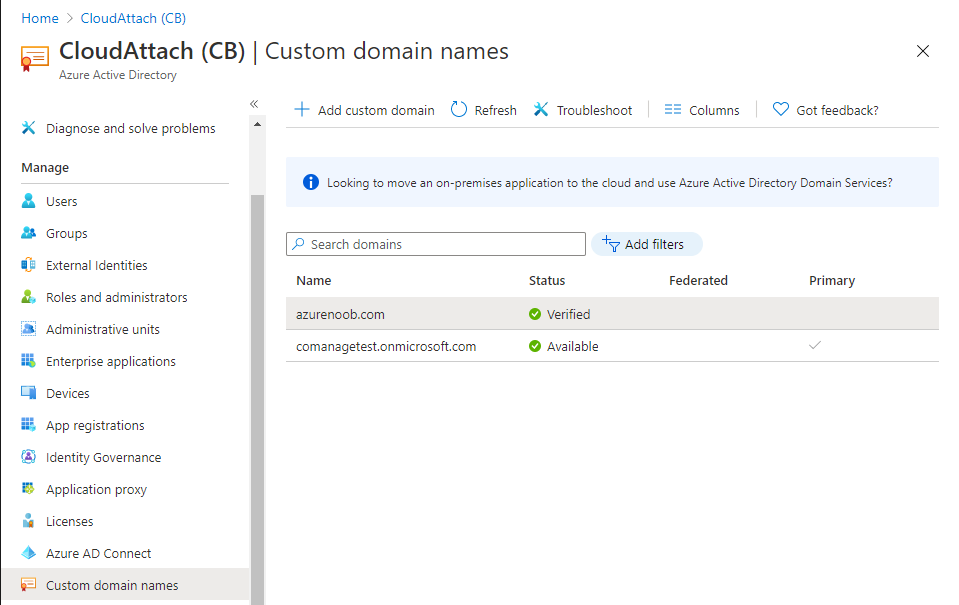
Task: Click the Add filters button
Action: point(646,244)
